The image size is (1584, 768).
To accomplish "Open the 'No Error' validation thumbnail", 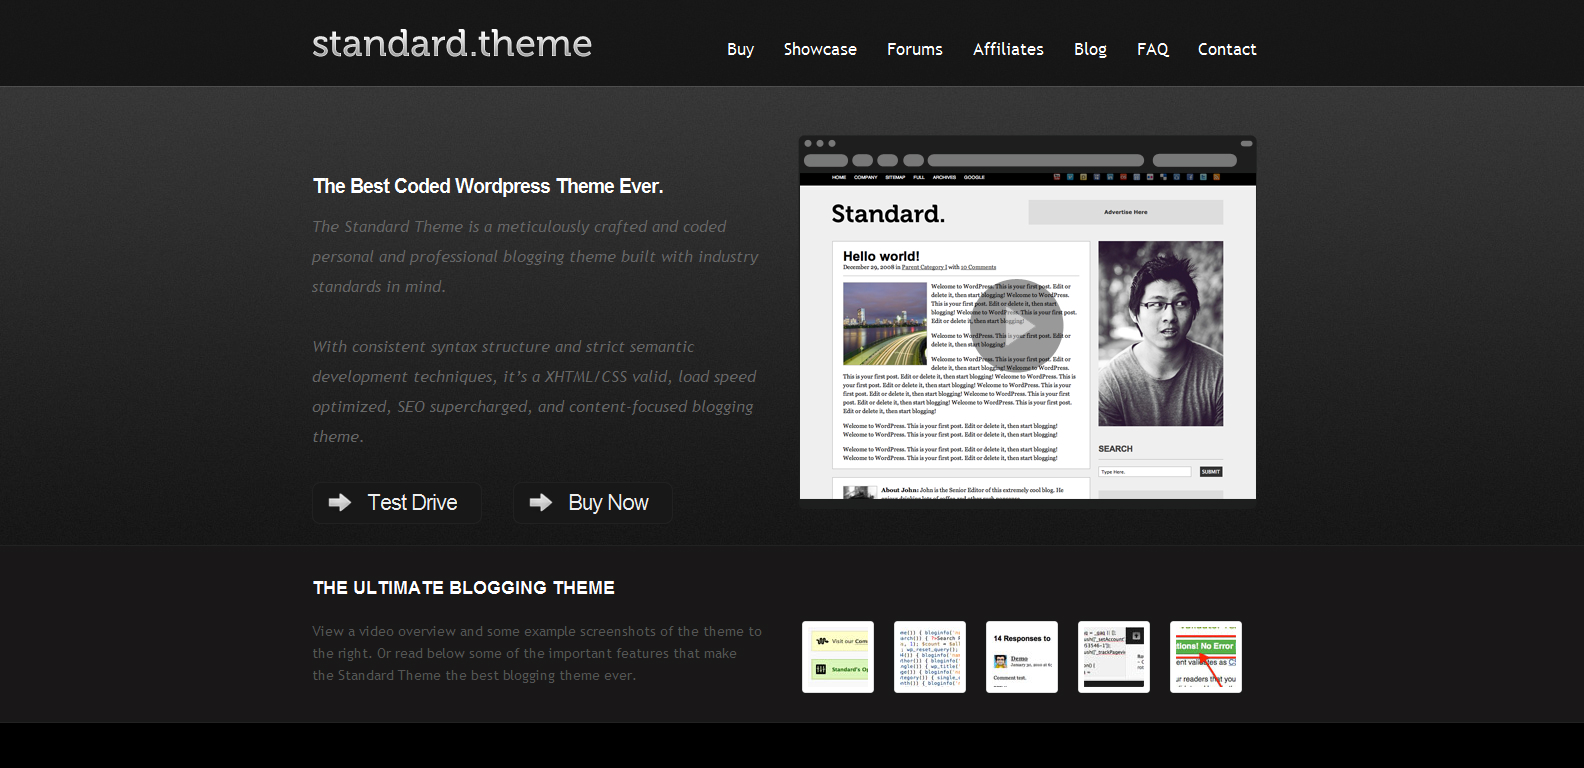I will point(1206,657).
